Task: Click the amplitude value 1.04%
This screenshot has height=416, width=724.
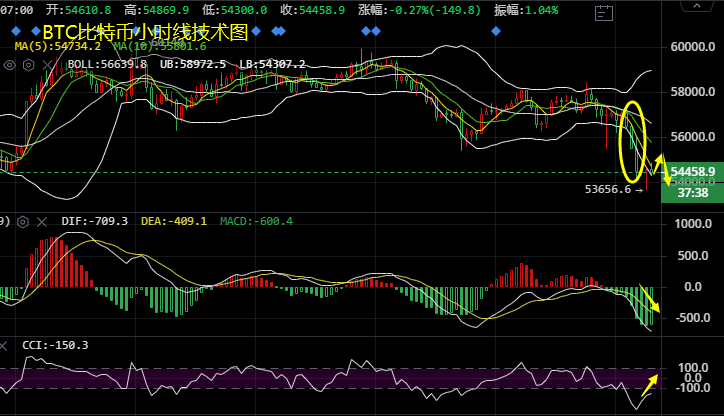Action: coord(542,10)
